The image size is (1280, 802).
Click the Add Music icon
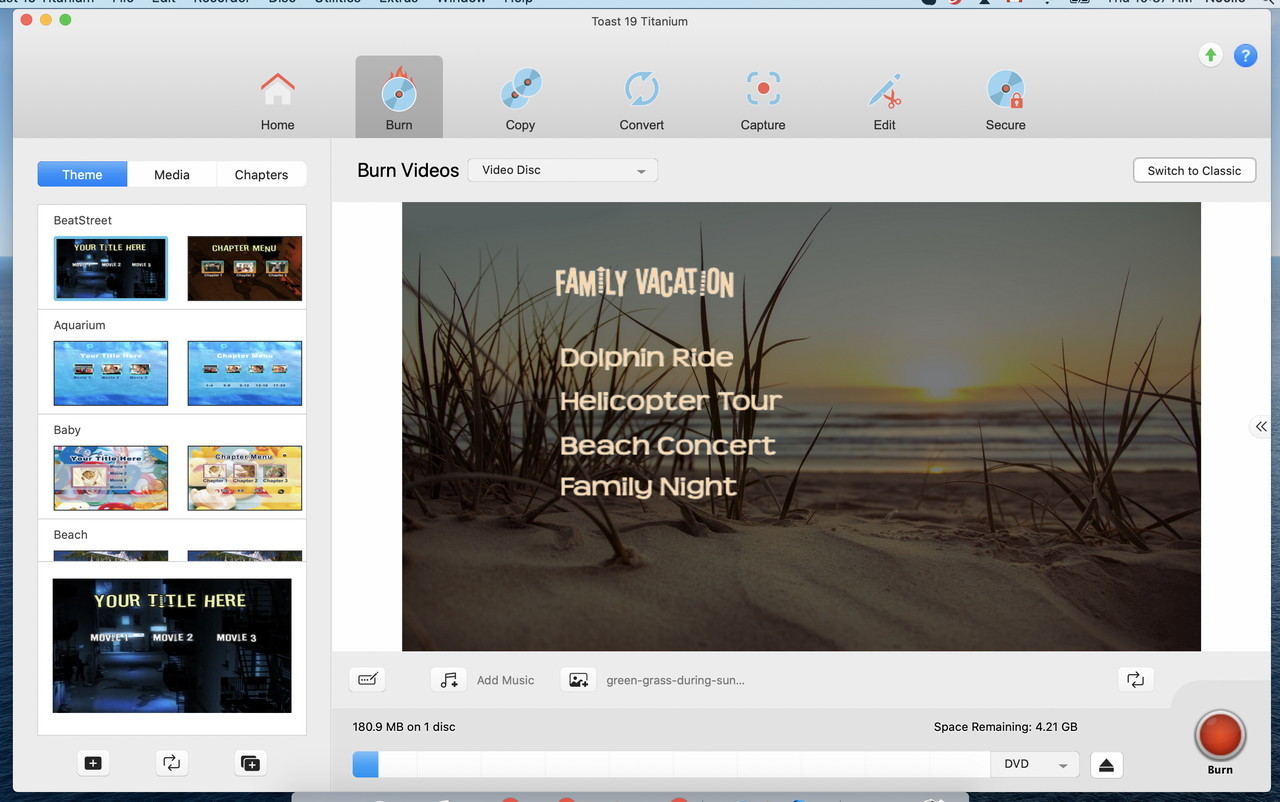pyautogui.click(x=449, y=680)
